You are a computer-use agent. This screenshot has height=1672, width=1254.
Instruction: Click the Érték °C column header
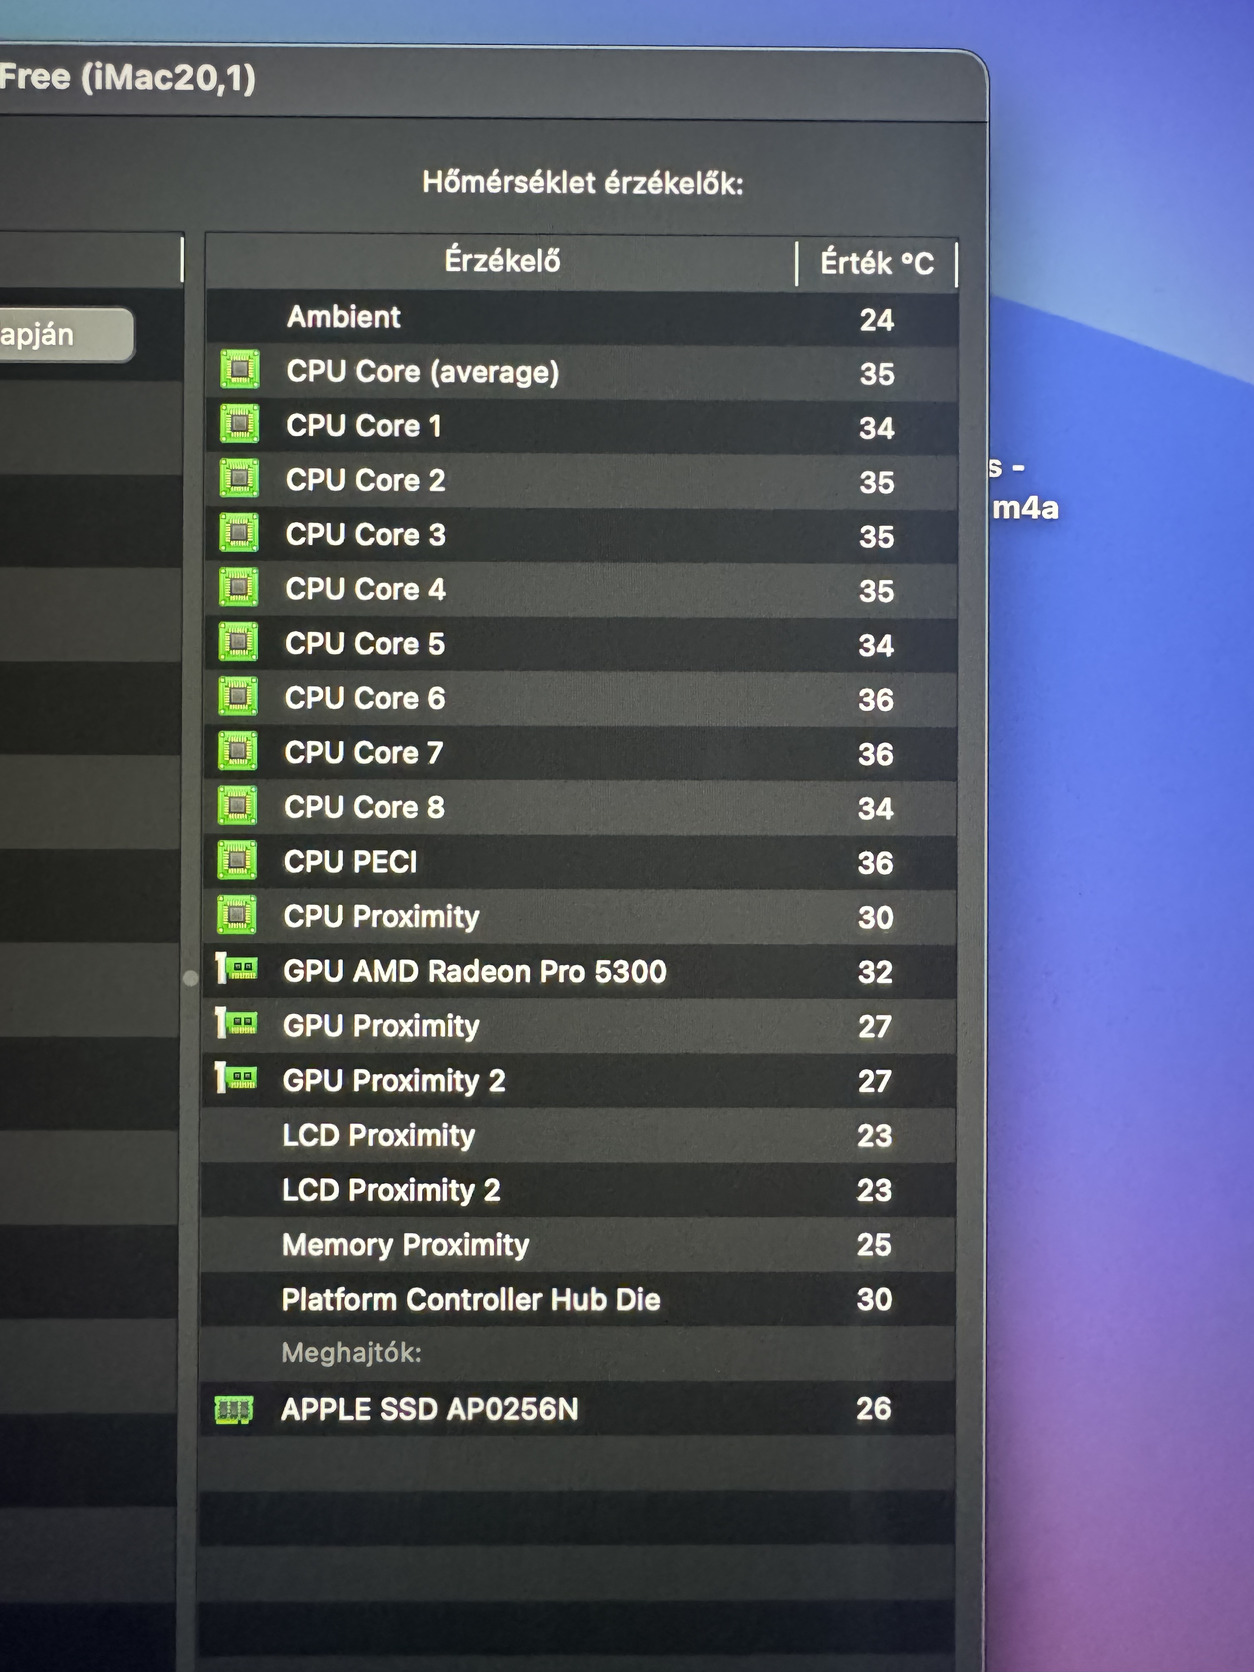click(877, 263)
